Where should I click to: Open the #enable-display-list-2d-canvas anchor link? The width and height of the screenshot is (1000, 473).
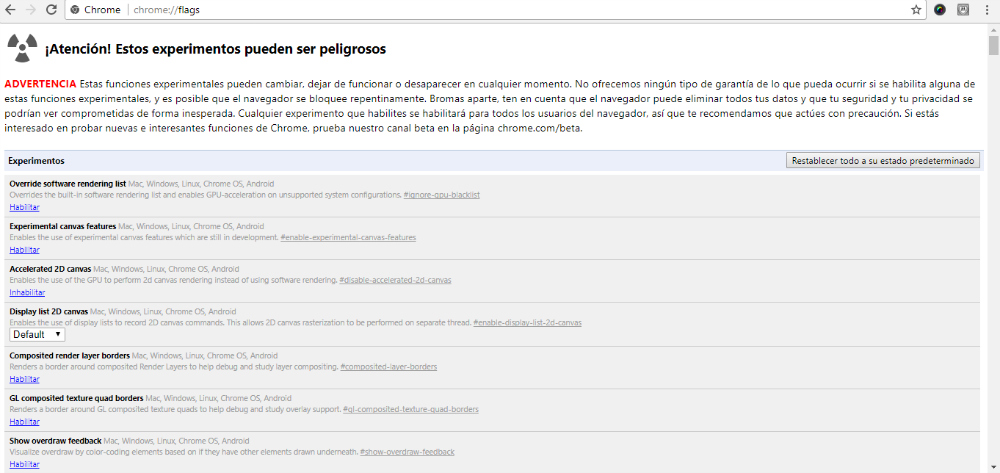click(527, 323)
